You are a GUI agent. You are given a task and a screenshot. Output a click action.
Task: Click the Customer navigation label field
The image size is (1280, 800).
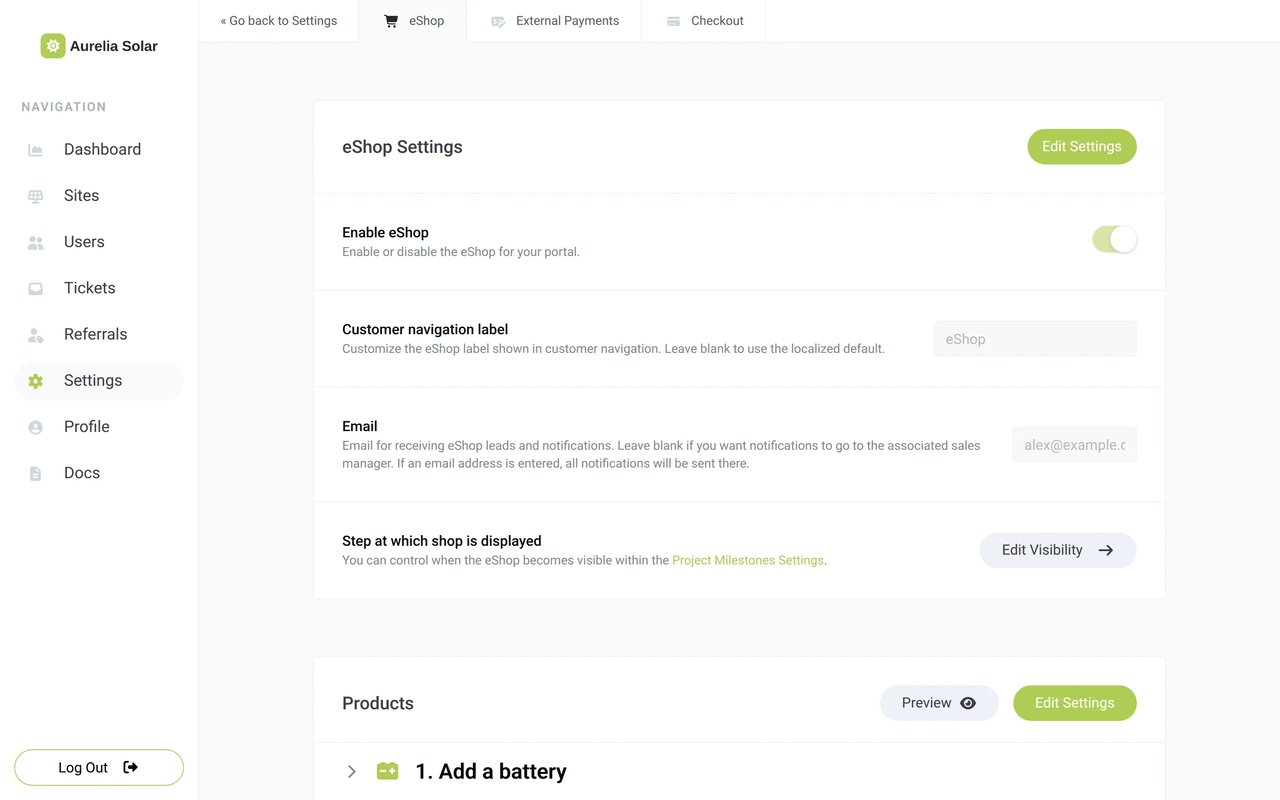[x=1035, y=339]
